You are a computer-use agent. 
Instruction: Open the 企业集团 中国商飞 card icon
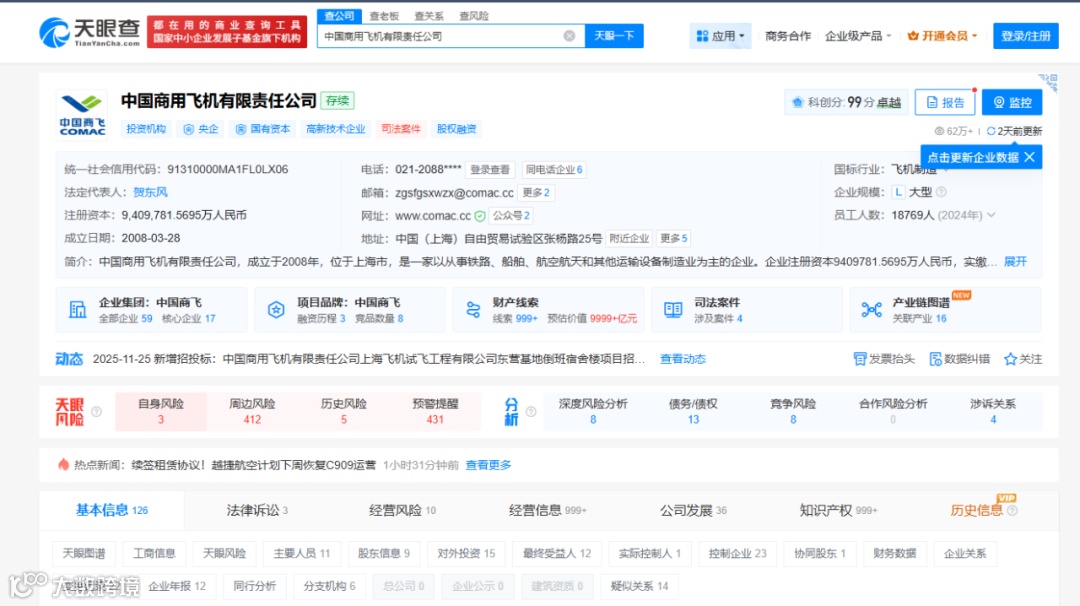(x=78, y=310)
